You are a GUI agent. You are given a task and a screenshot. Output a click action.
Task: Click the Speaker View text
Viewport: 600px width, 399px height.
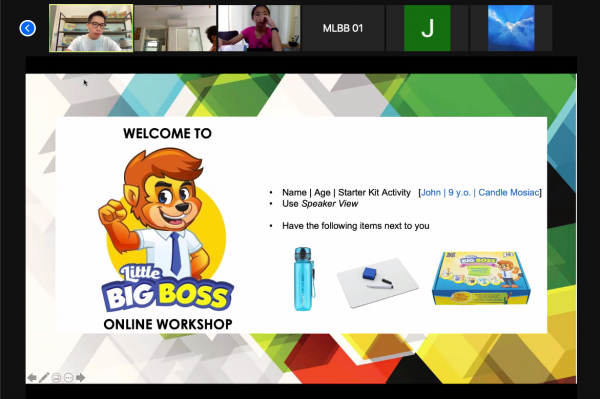[x=329, y=204]
